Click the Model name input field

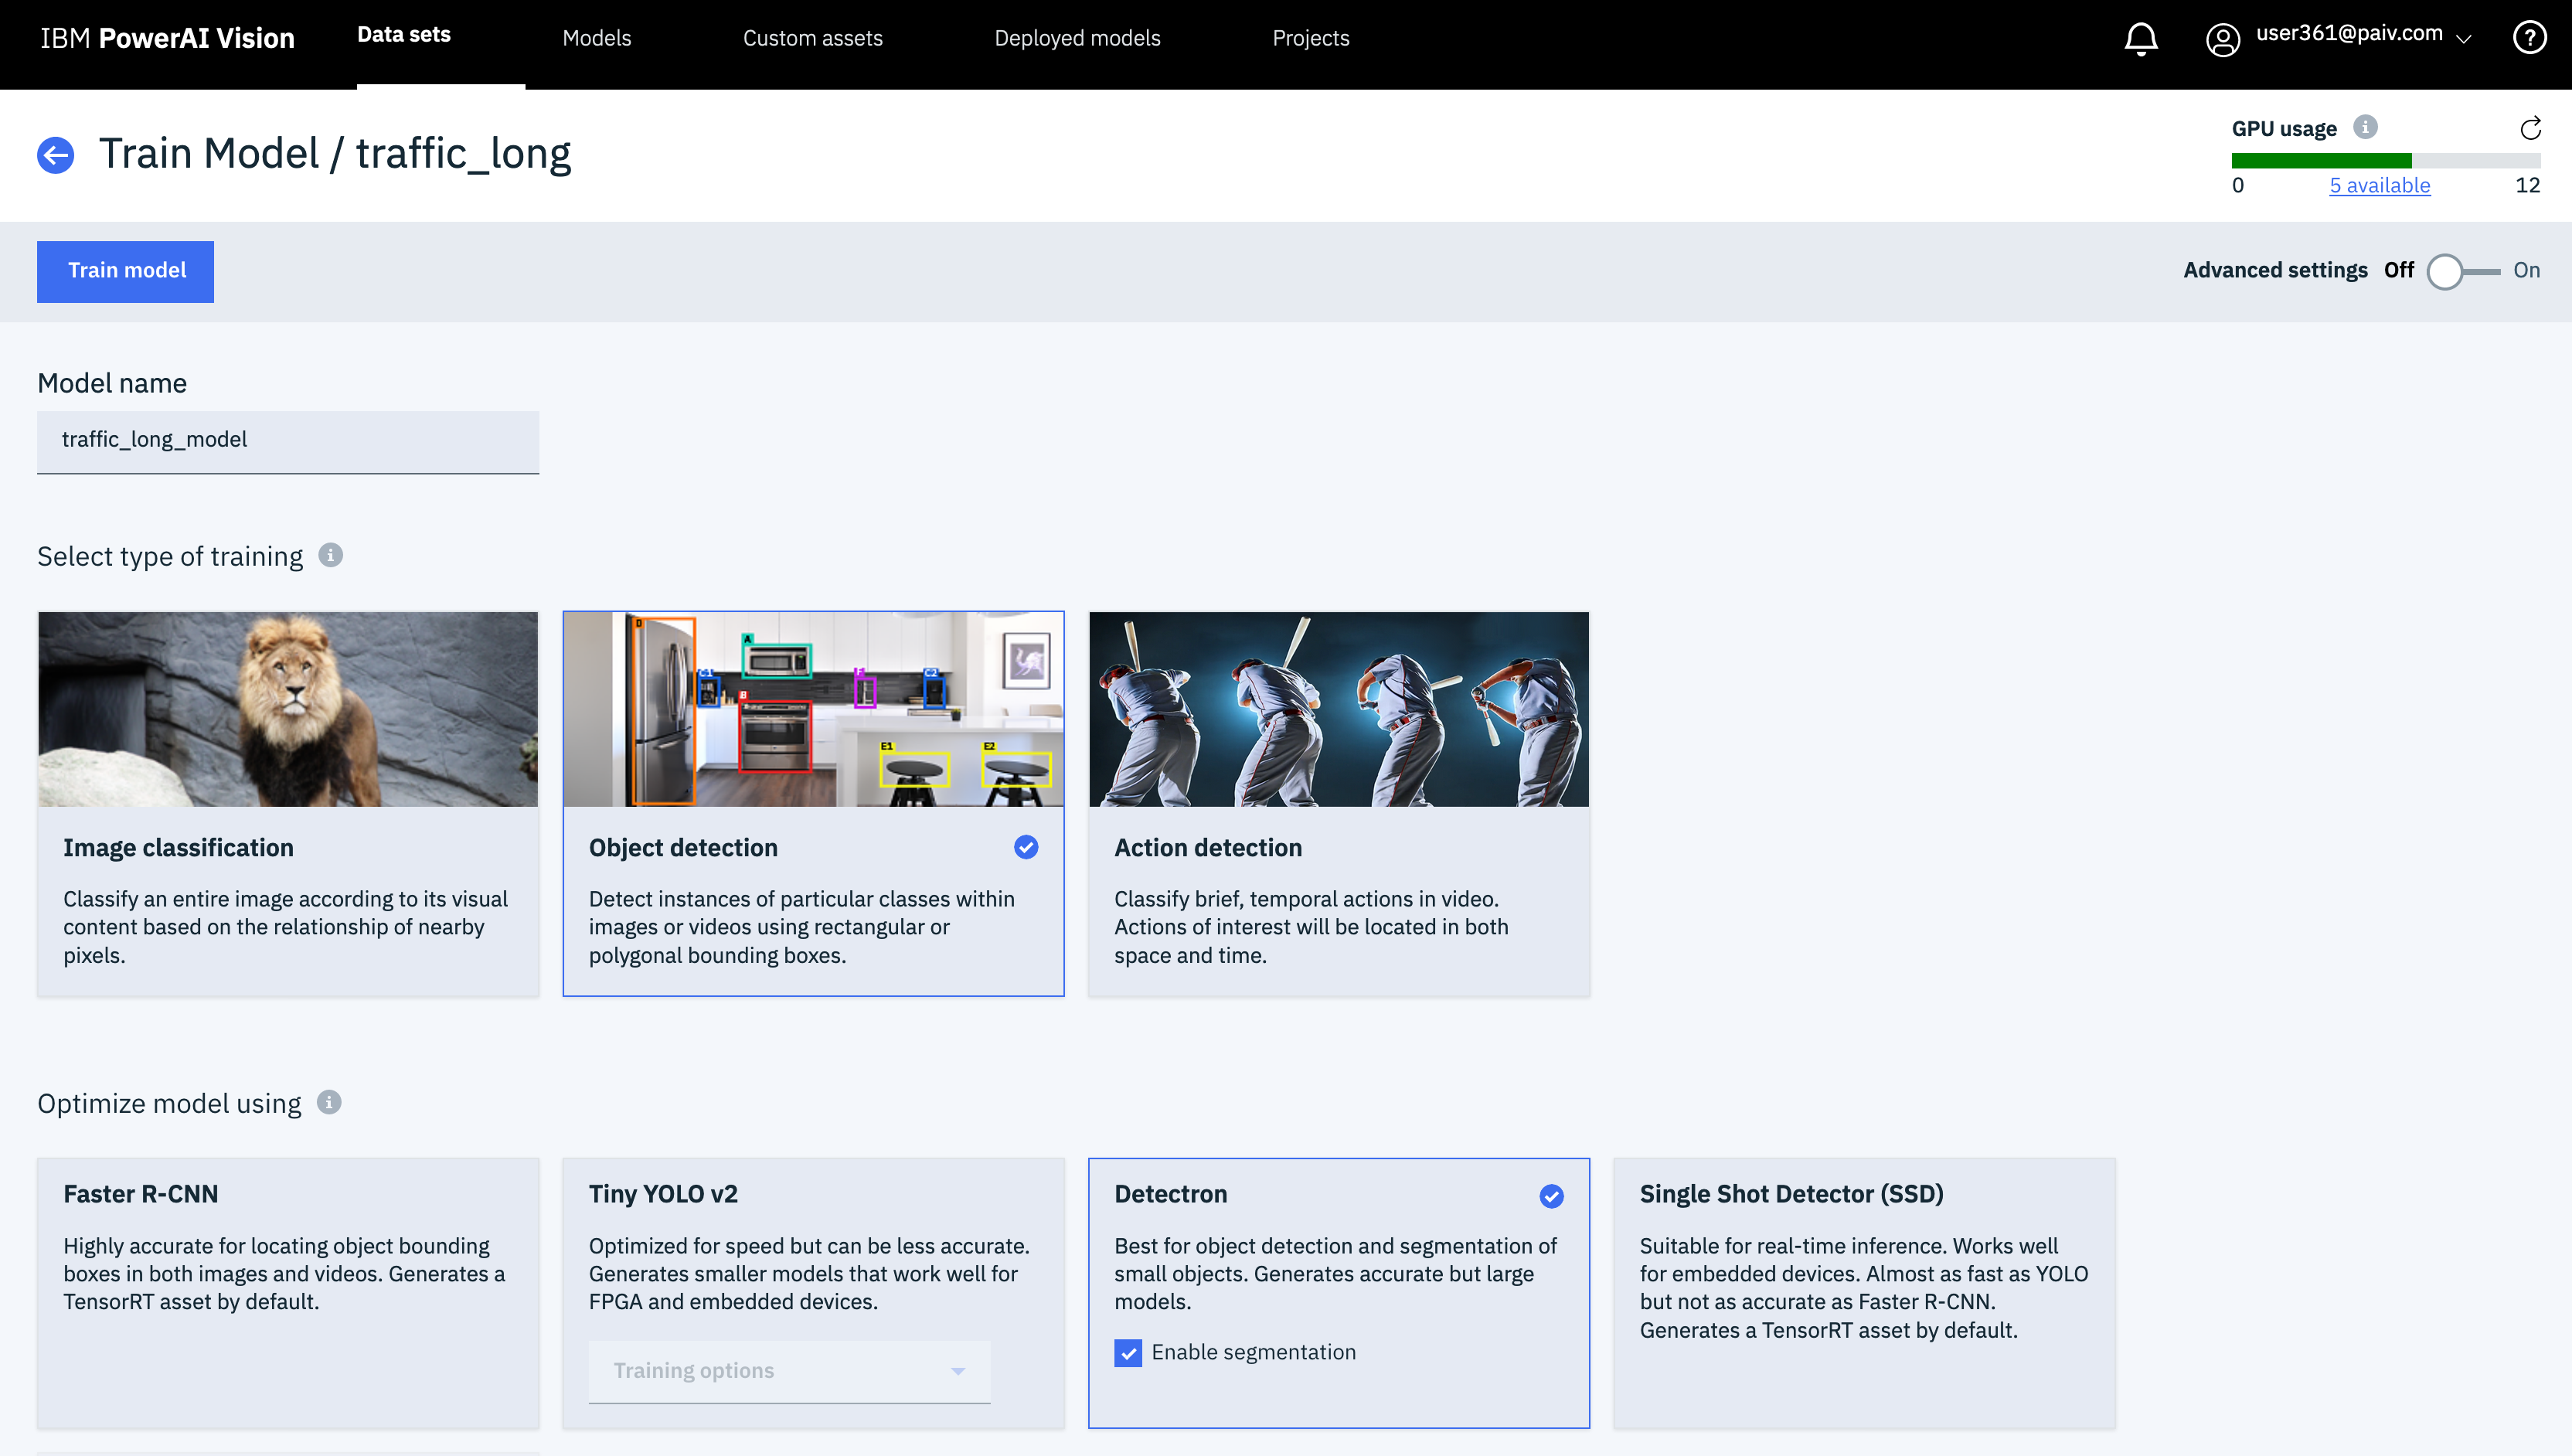tap(288, 440)
